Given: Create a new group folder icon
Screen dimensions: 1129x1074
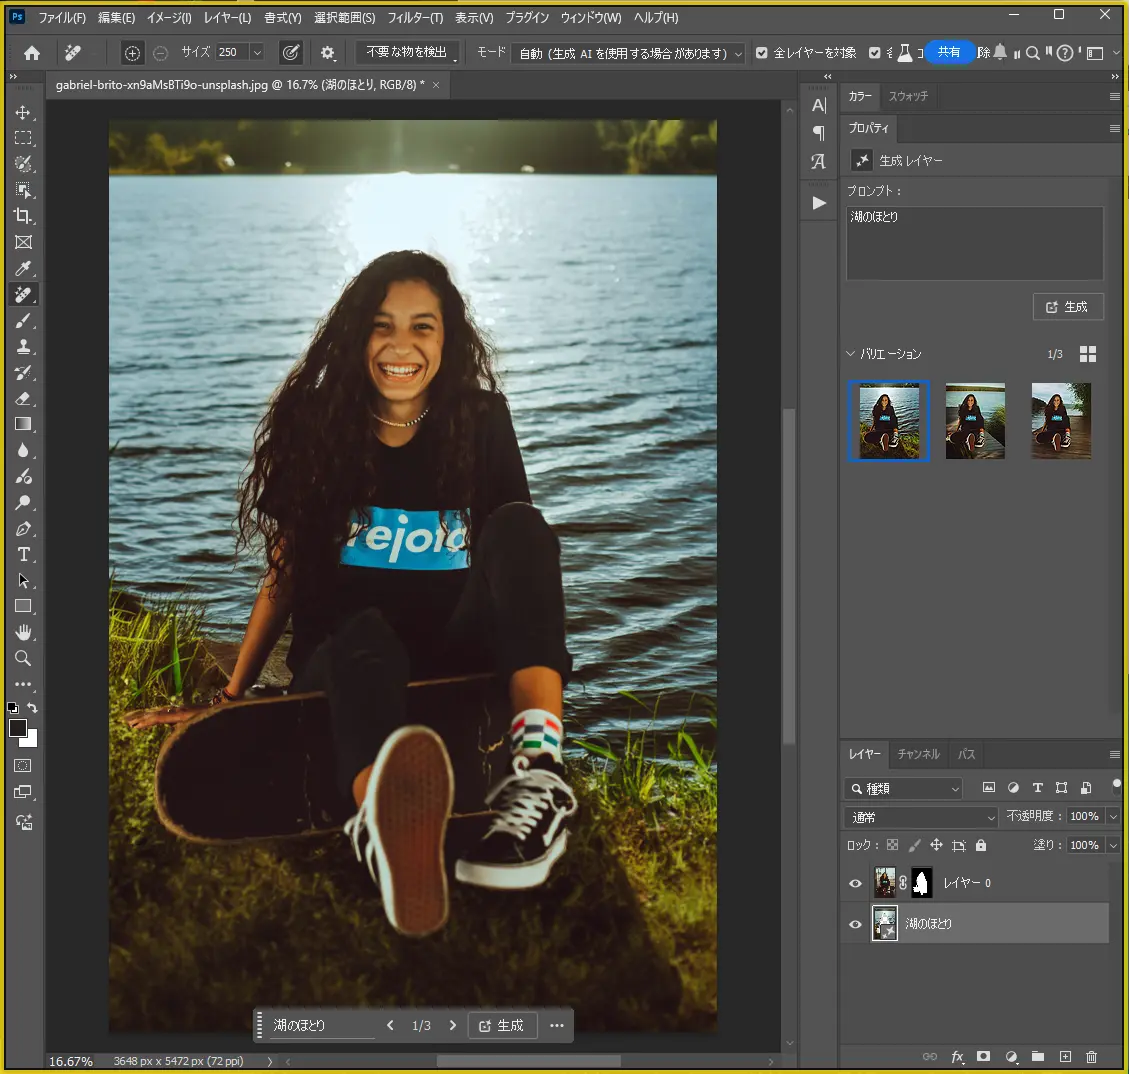Looking at the screenshot, I should [x=1038, y=1057].
